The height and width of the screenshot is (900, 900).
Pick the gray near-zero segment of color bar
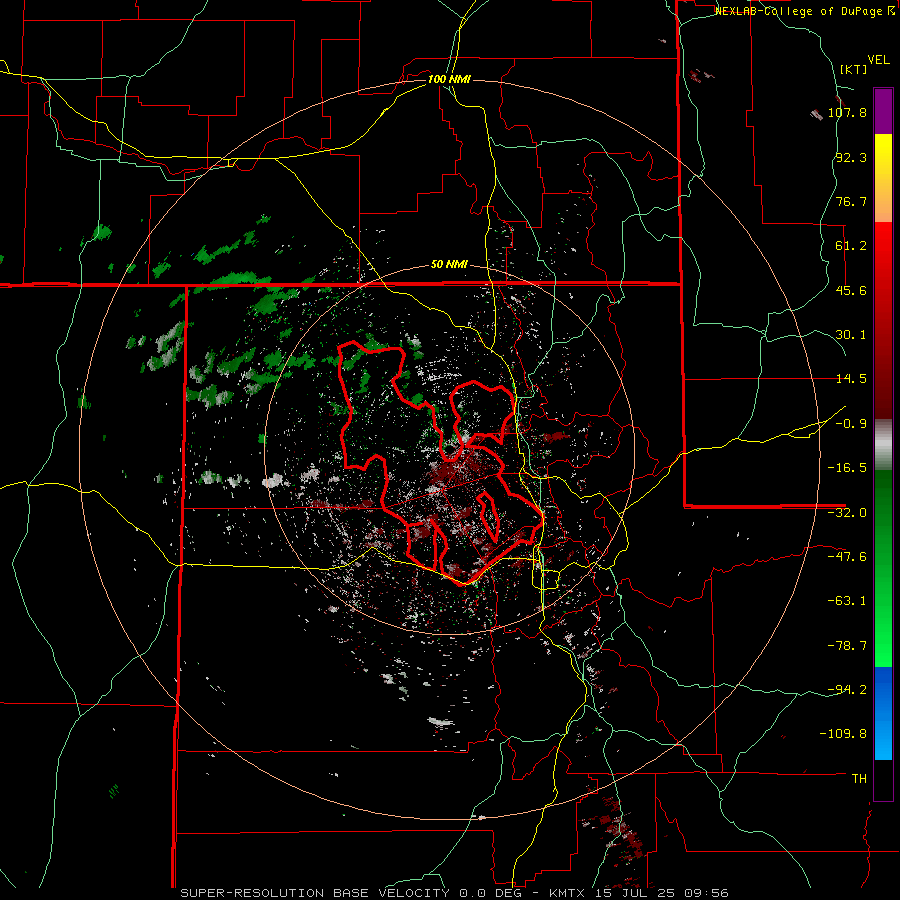883,444
